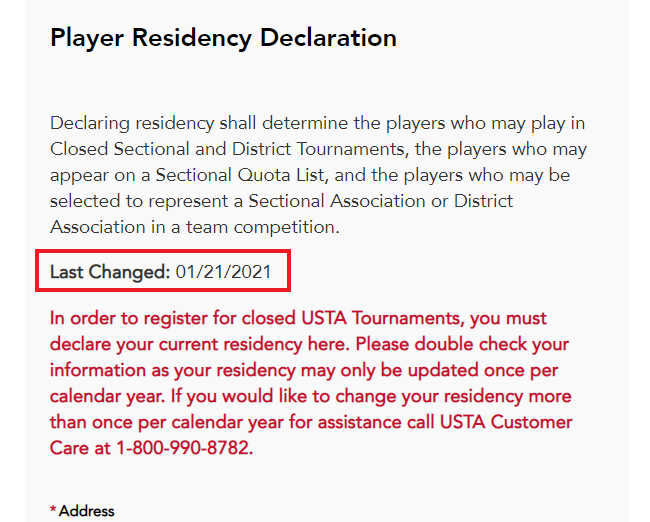The image size is (650, 522).
Task: Click the Last Changed label
Action: [110, 272]
